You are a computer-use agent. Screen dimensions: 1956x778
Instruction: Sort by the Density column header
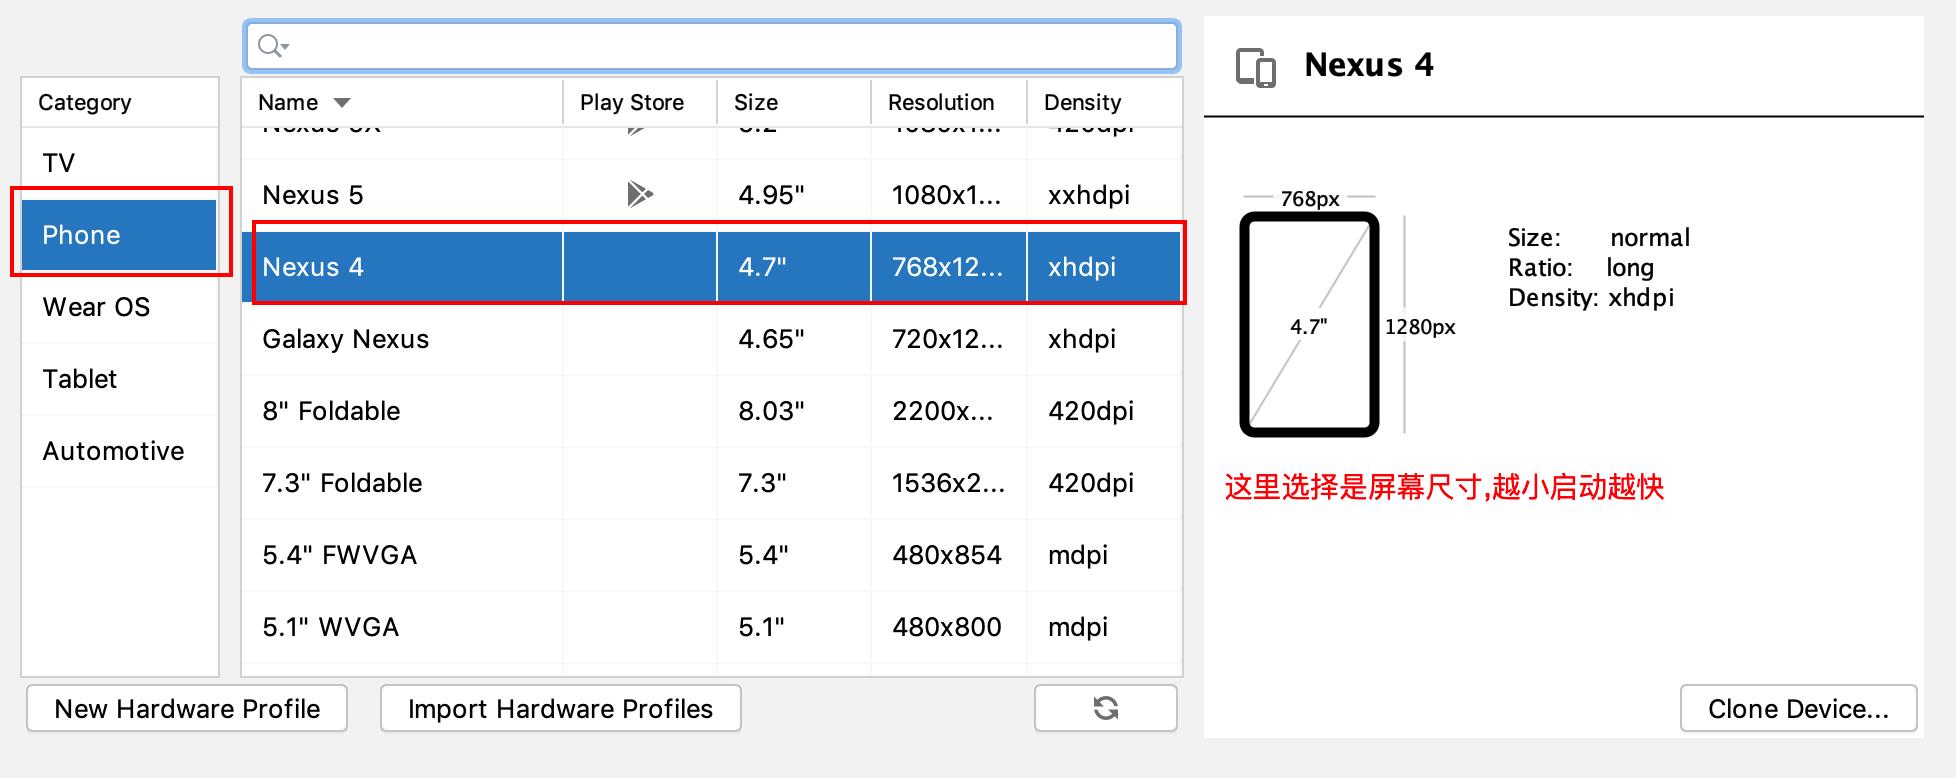click(x=1105, y=102)
